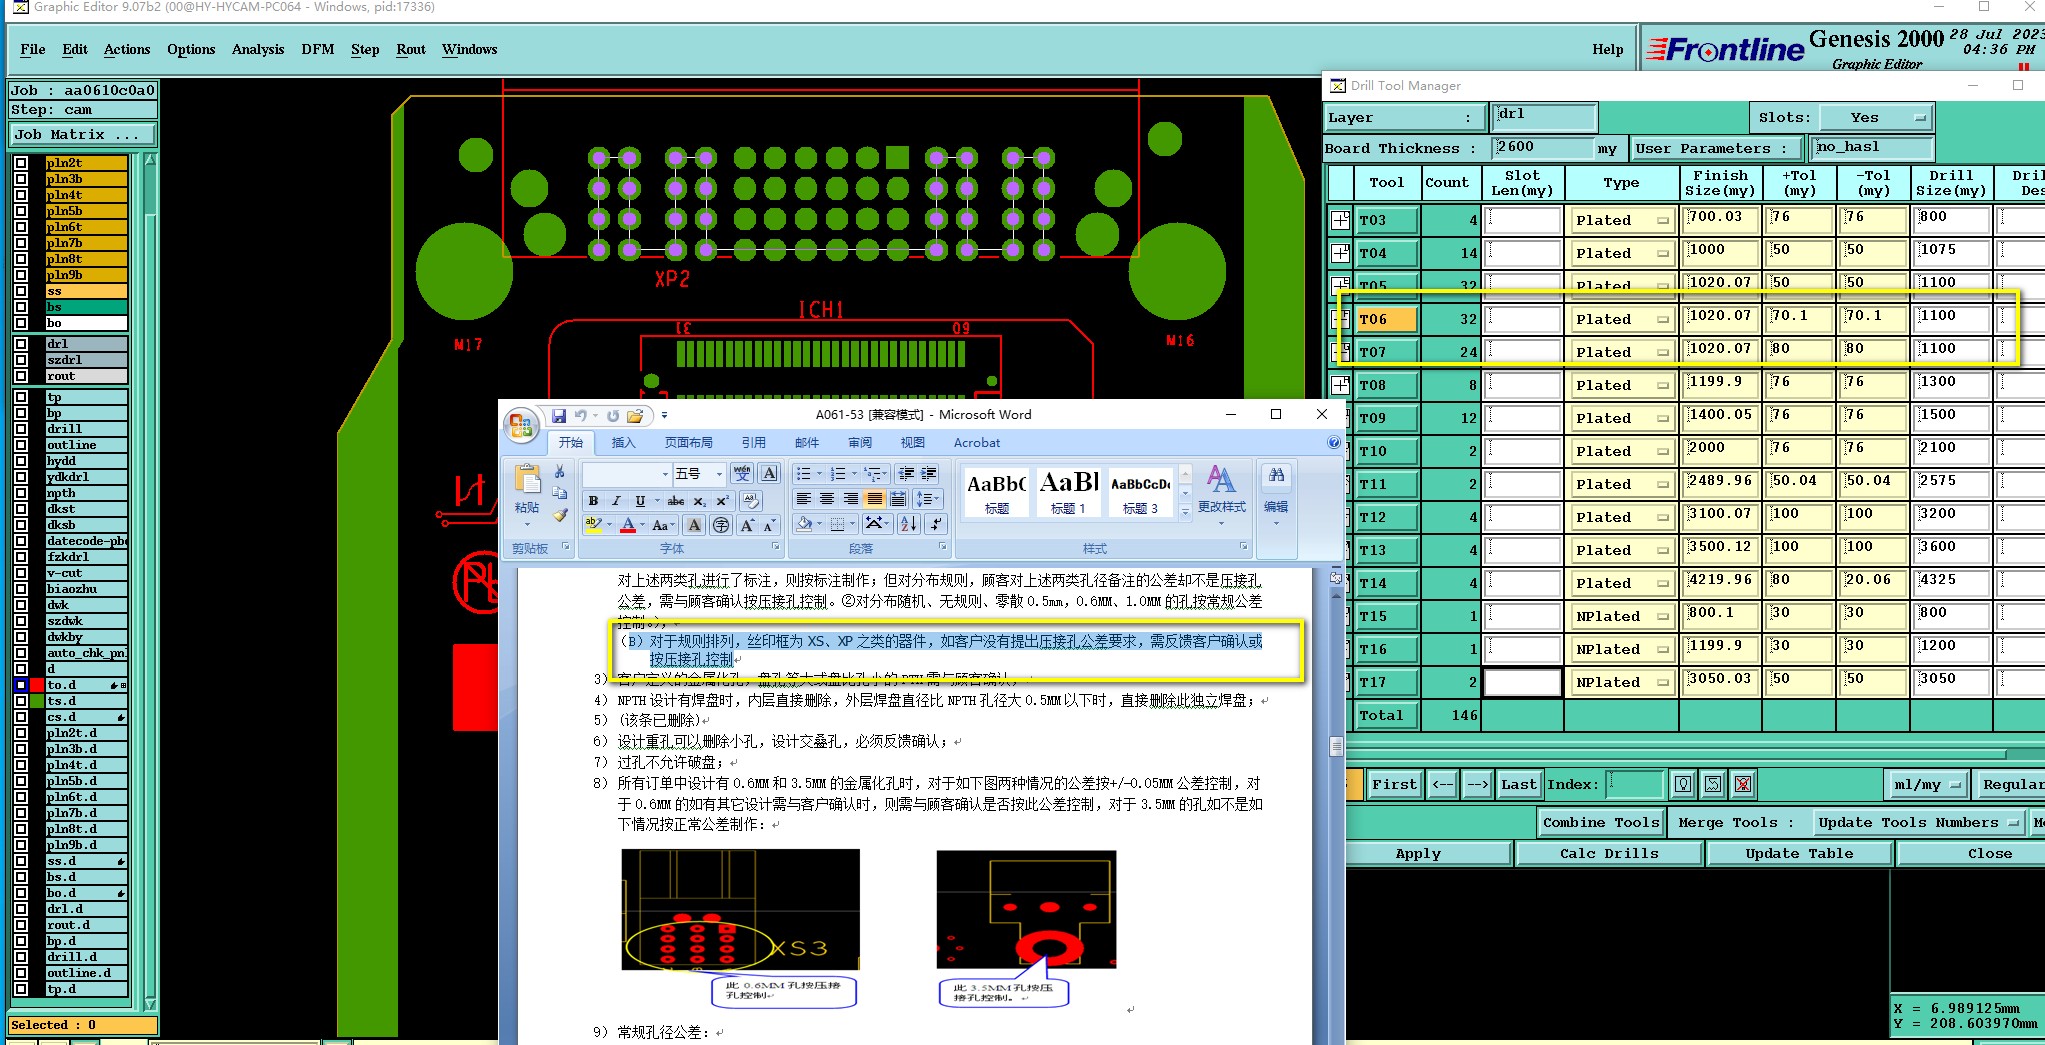
Task: Click the red X icon in Drill Tool Manager
Action: coord(1743,784)
